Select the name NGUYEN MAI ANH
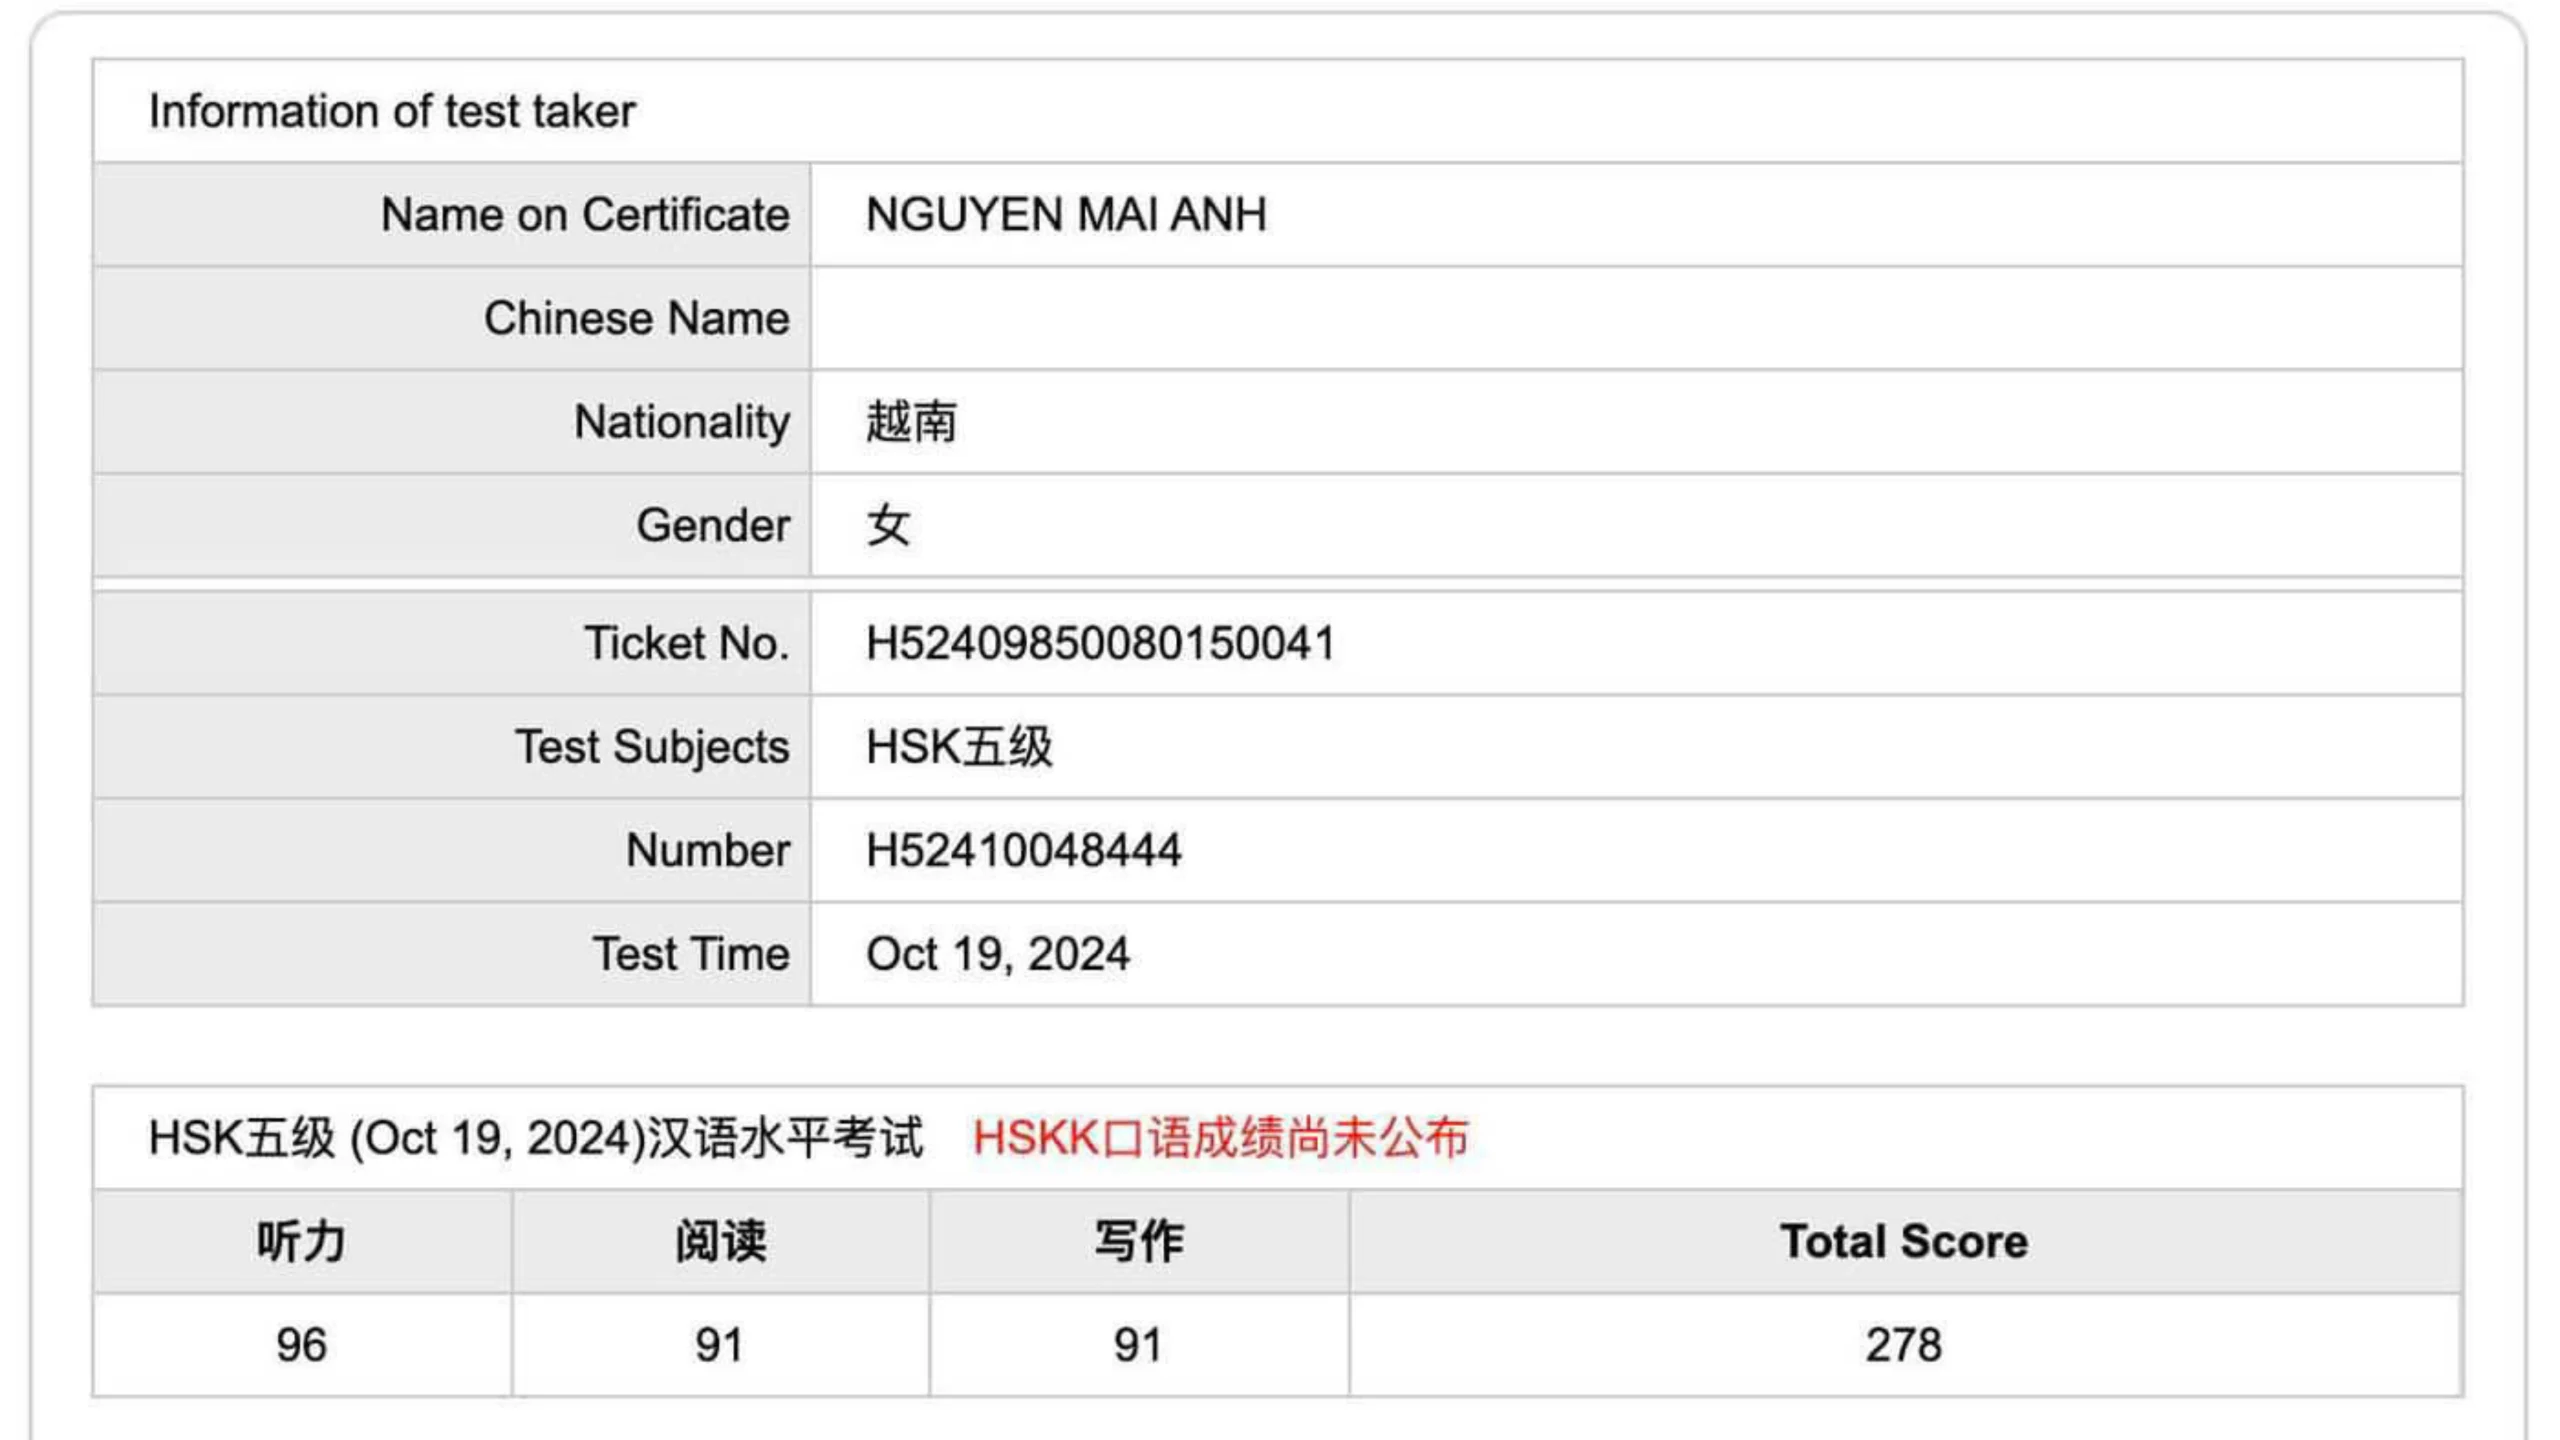 tap(1066, 215)
